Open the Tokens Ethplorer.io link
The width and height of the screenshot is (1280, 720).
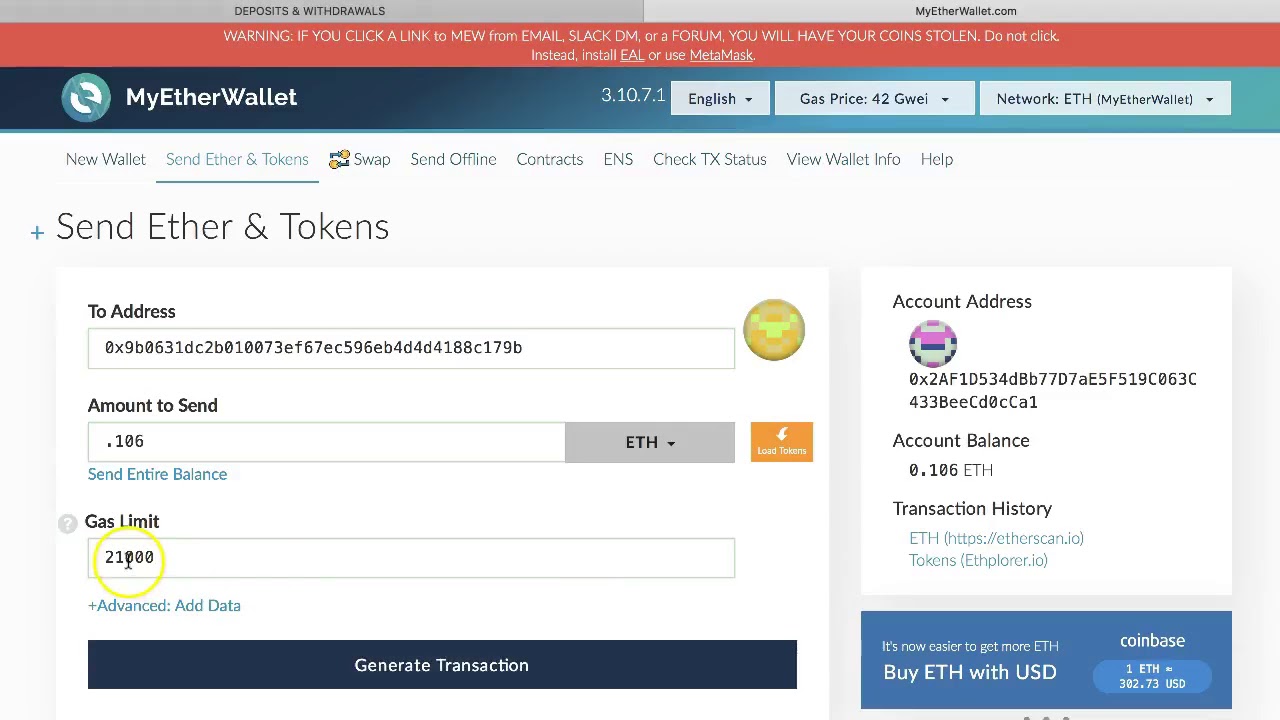(978, 560)
